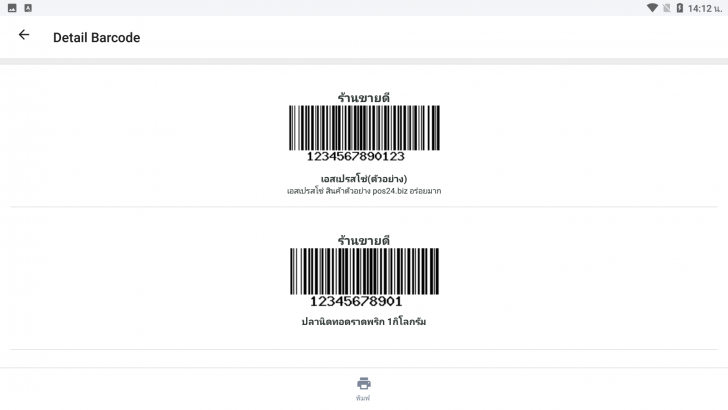Image resolution: width=728 pixels, height=410 pixels.
Task: Tap the battery status icon
Action: 679,8
